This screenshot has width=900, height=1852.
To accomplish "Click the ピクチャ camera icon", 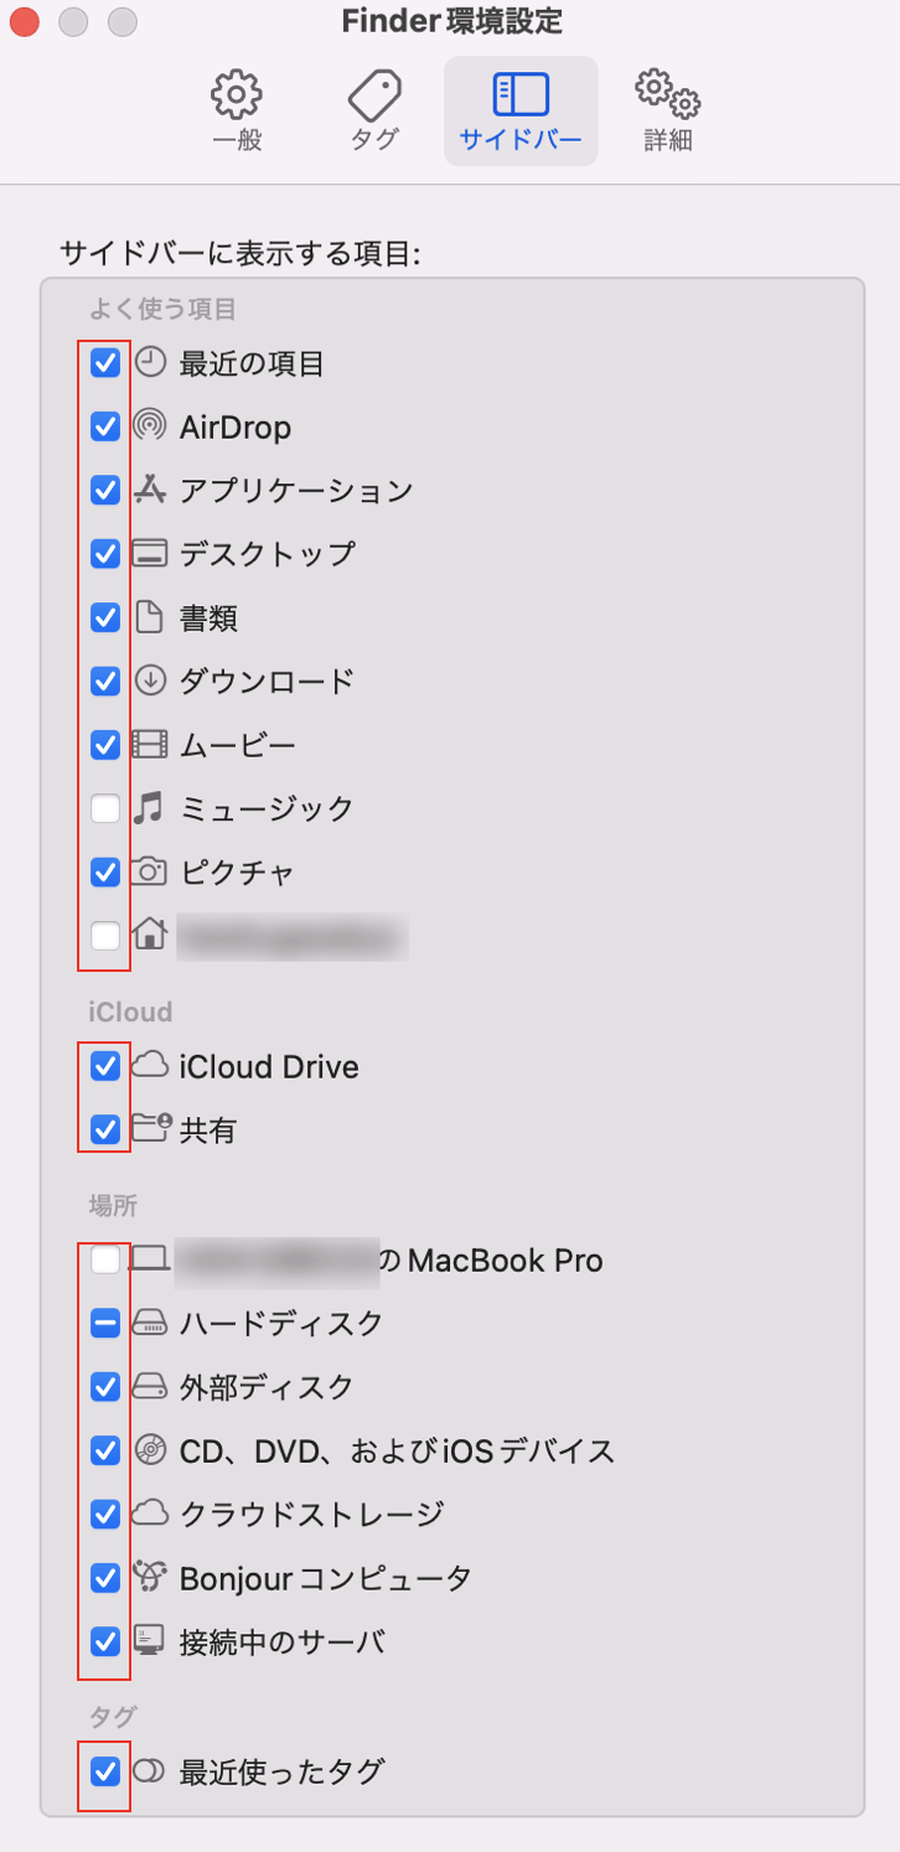I will pos(150,872).
